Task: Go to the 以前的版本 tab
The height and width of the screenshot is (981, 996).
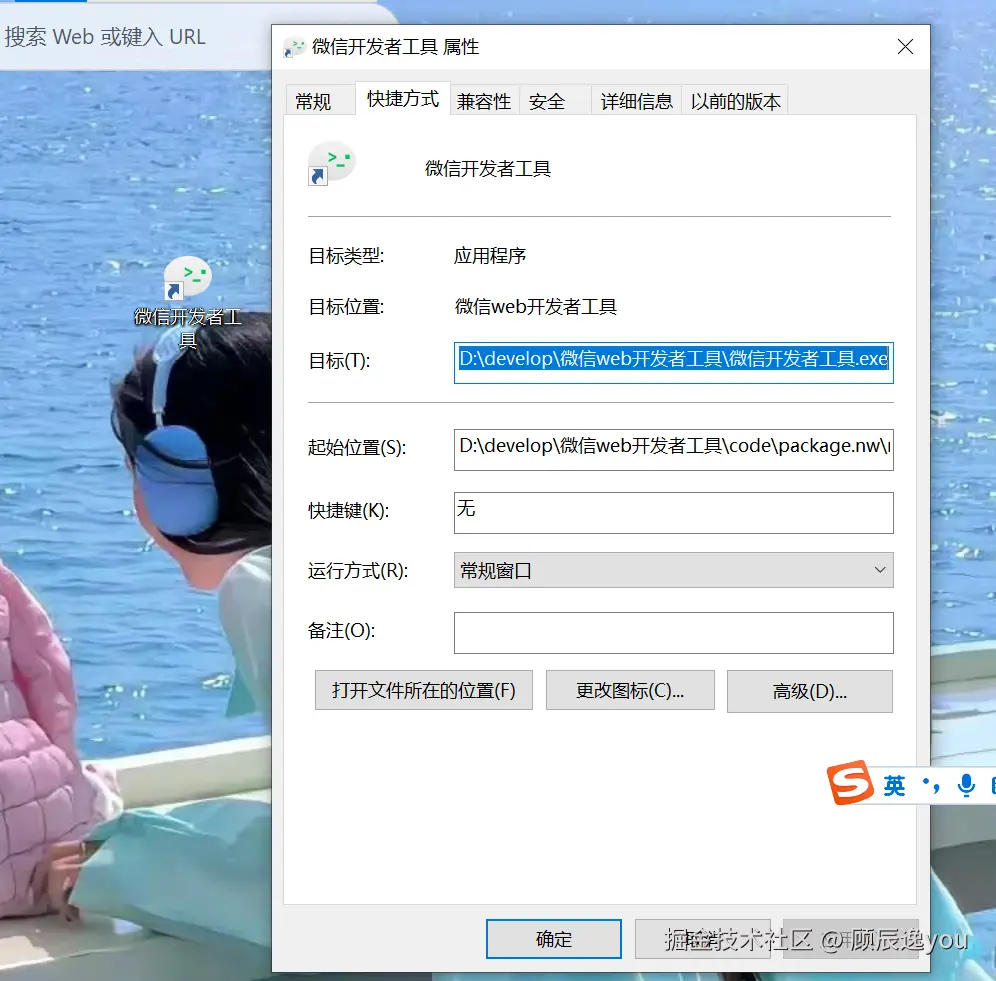Action: 736,101
